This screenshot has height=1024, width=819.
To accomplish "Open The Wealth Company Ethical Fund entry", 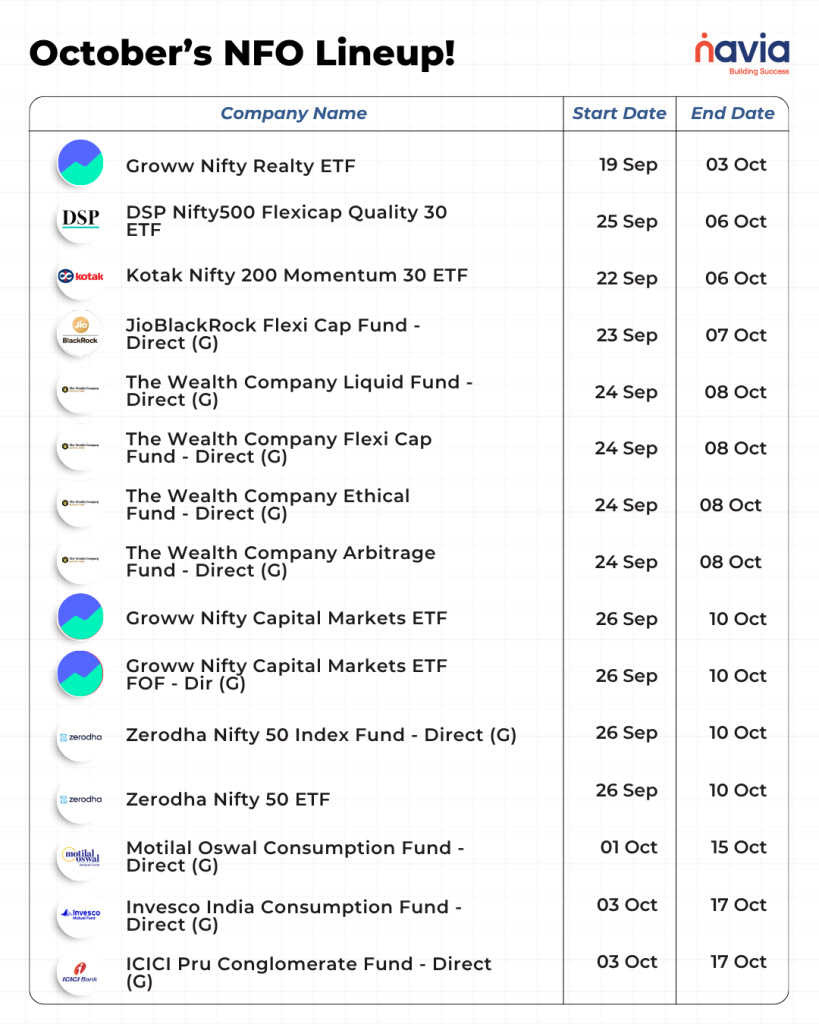I will 267,504.
